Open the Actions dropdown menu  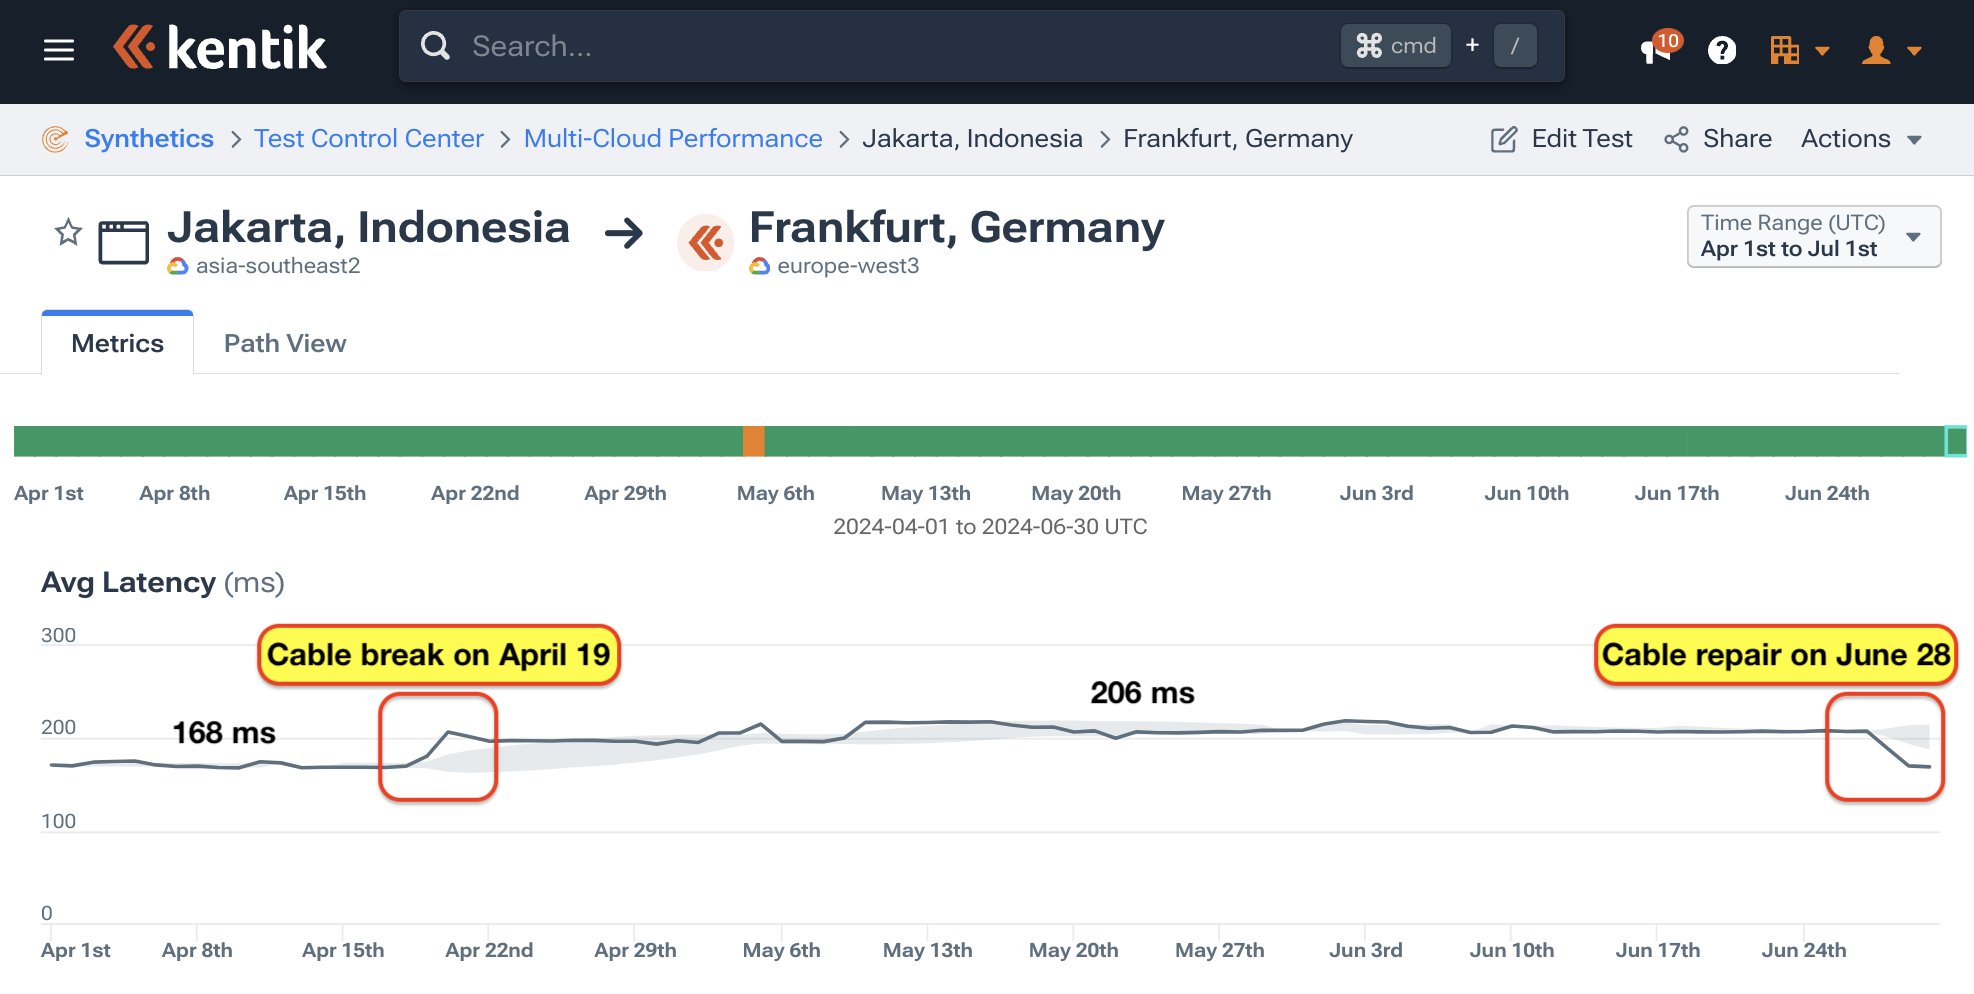click(x=1860, y=139)
